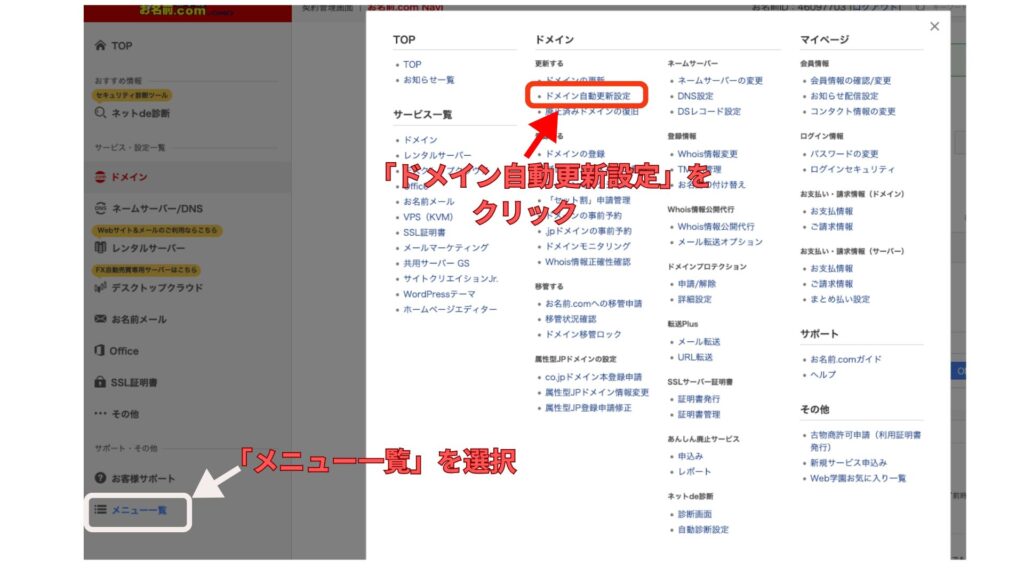1024x576 pixels.
Task: Click お名前.comガイド support link
Action: [x=845, y=359]
